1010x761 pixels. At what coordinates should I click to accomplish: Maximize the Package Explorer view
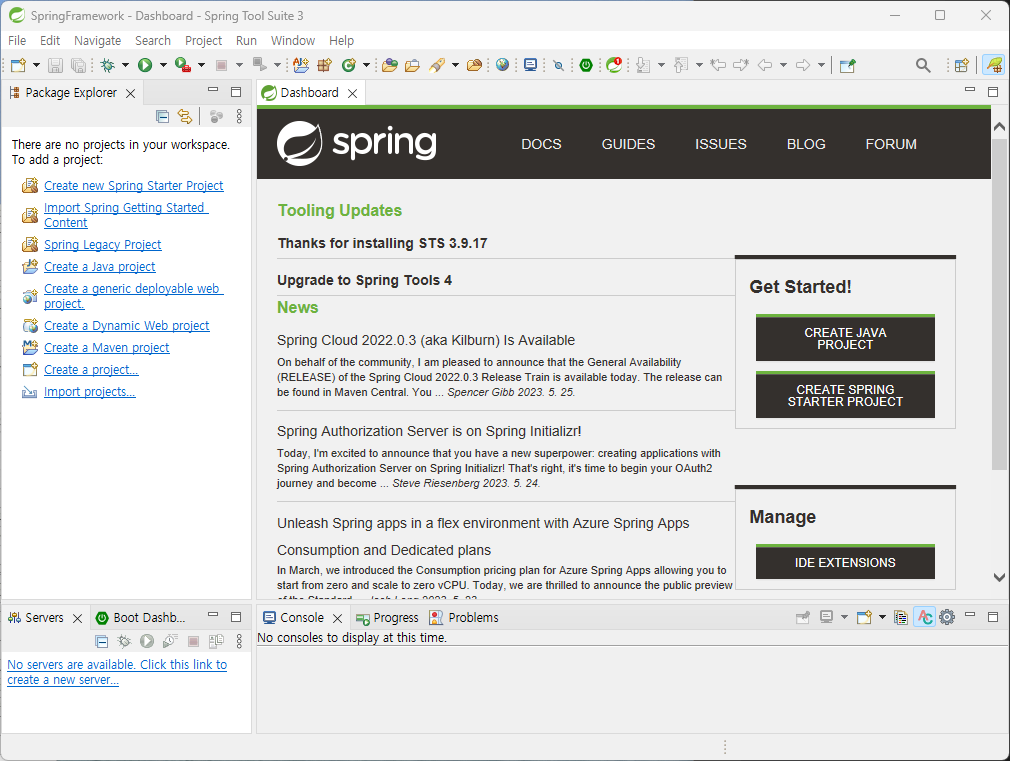(236, 92)
